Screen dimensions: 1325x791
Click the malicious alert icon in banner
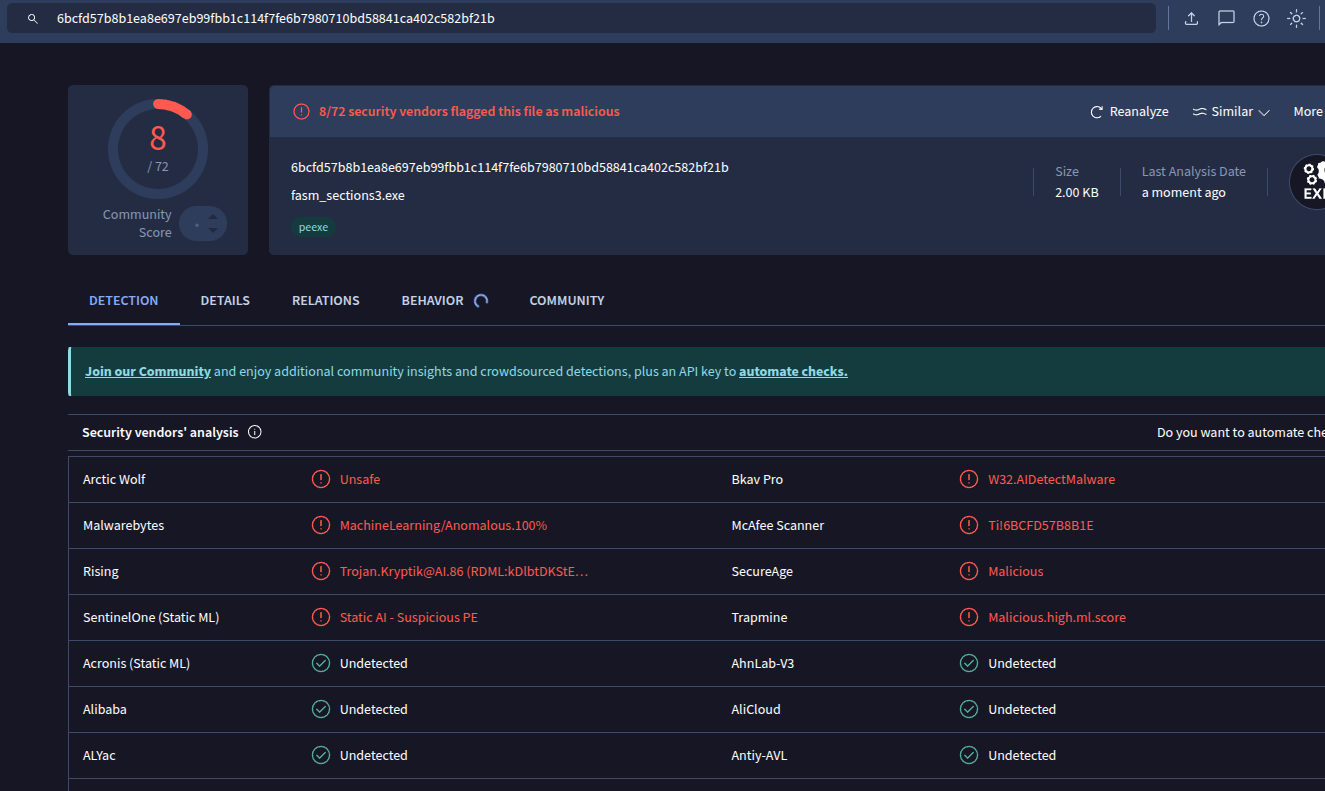(x=301, y=112)
